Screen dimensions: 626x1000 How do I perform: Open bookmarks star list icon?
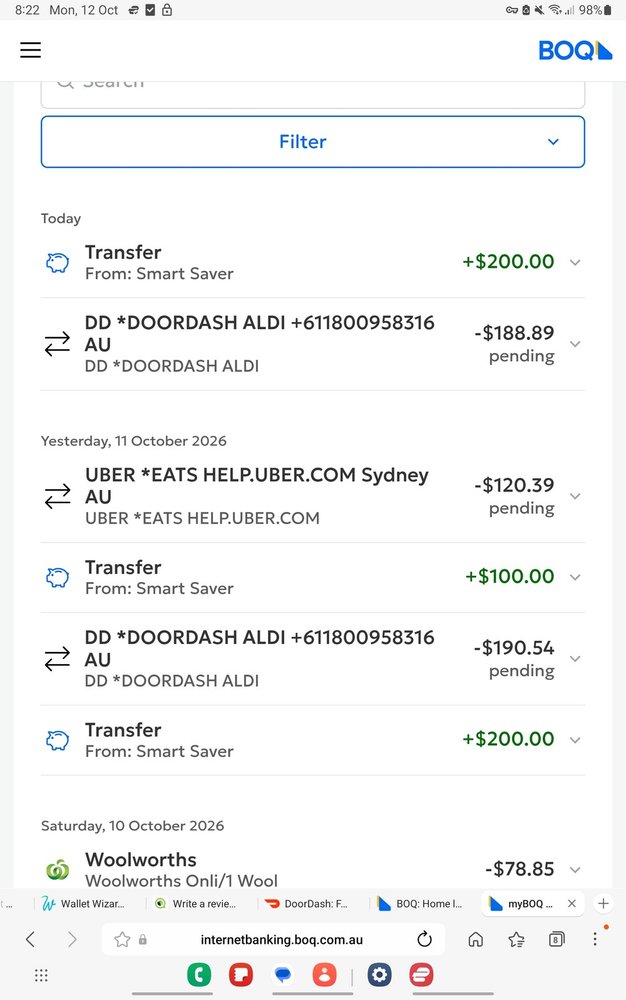(x=516, y=939)
